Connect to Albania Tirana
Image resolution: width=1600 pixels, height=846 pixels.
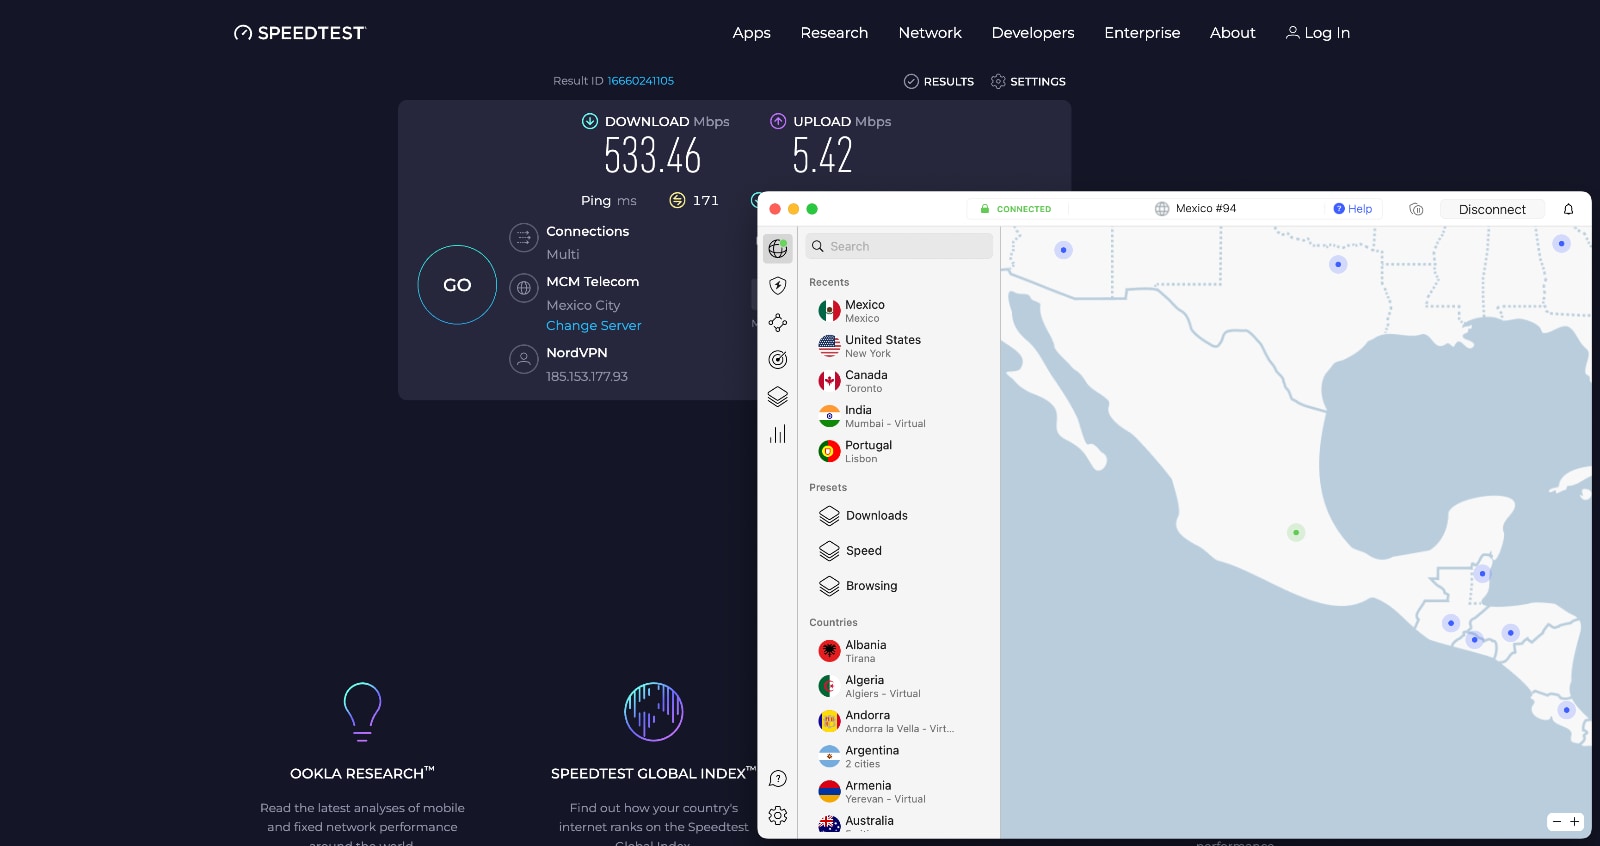click(x=898, y=651)
